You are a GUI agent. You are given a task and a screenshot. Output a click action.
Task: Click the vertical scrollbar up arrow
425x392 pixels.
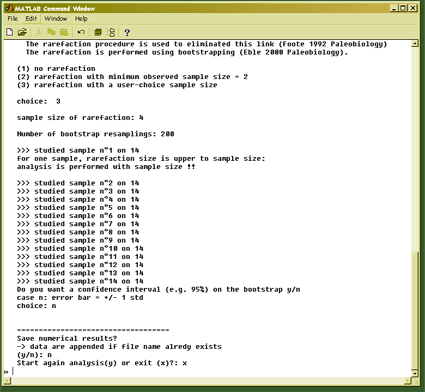click(415, 44)
